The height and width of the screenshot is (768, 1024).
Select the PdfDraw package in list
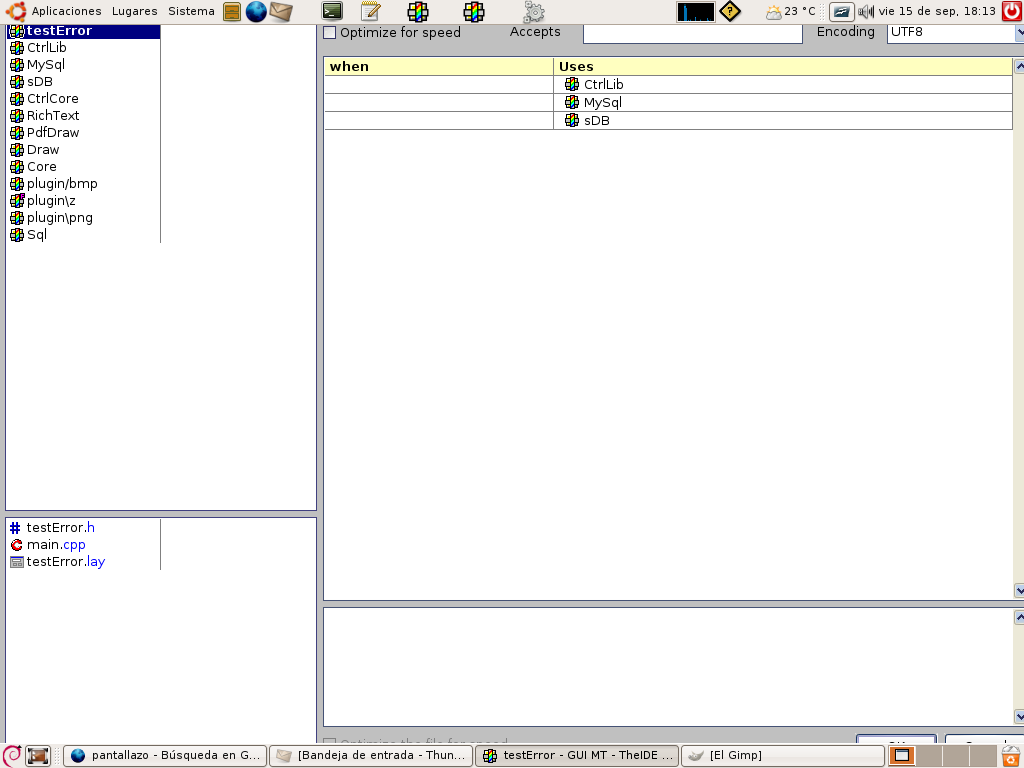click(53, 133)
